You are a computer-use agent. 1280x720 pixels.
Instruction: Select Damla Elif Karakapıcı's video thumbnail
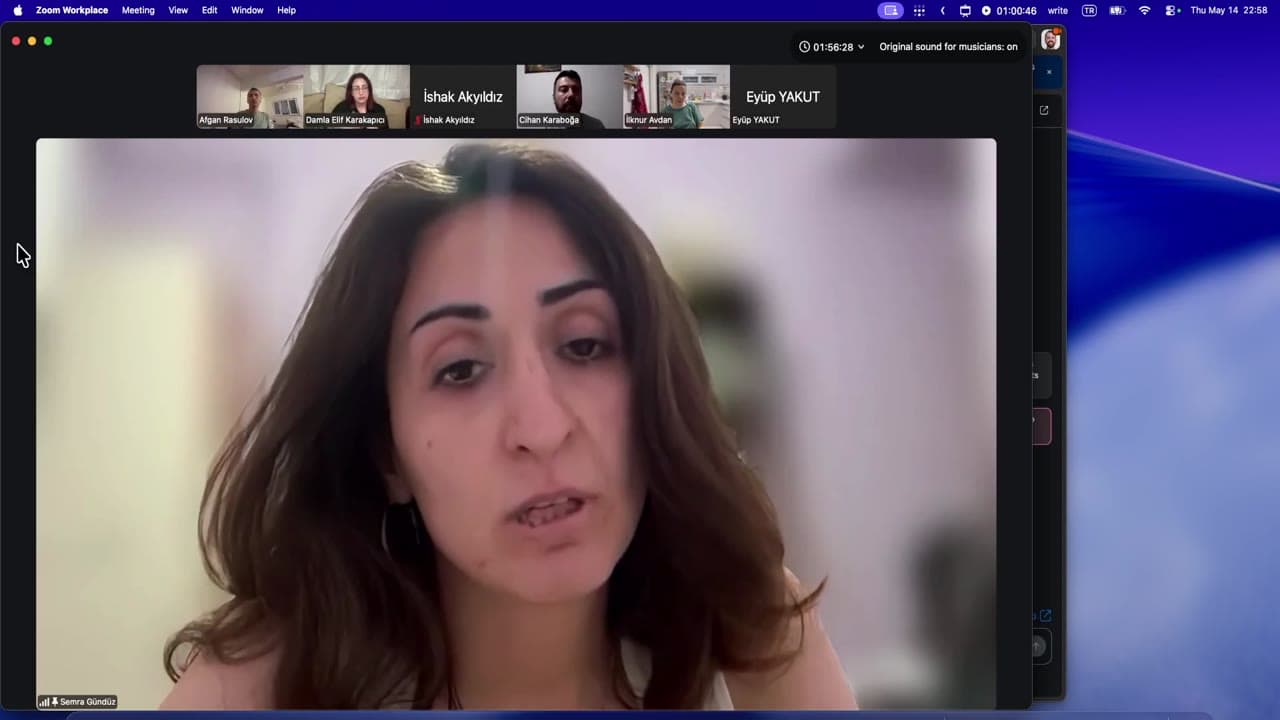(x=357, y=97)
